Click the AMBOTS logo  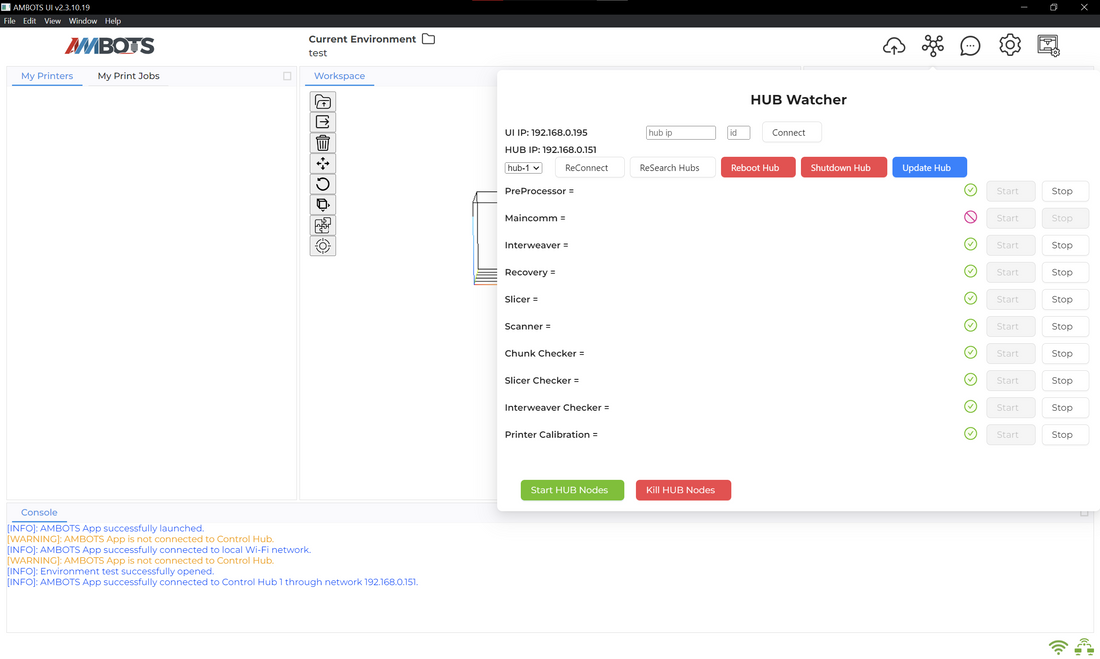[x=109, y=46]
